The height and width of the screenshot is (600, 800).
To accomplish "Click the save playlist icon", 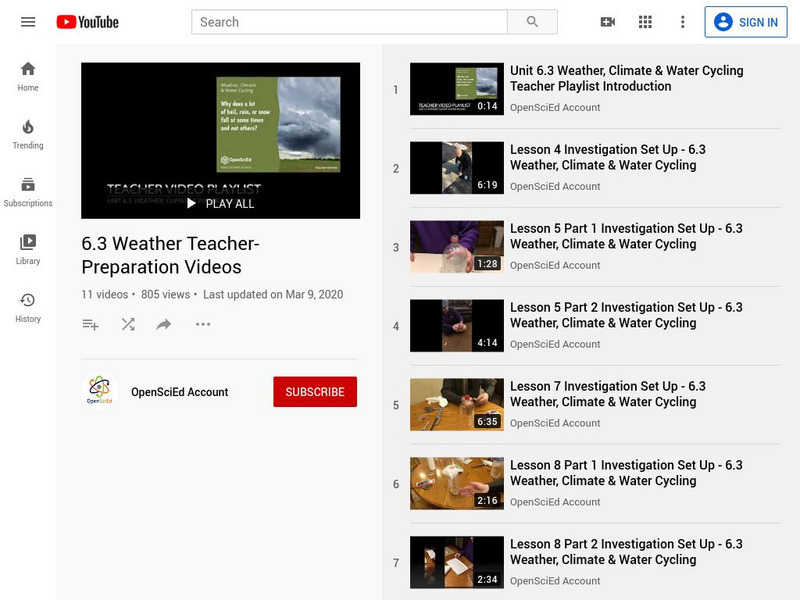I will (x=90, y=324).
